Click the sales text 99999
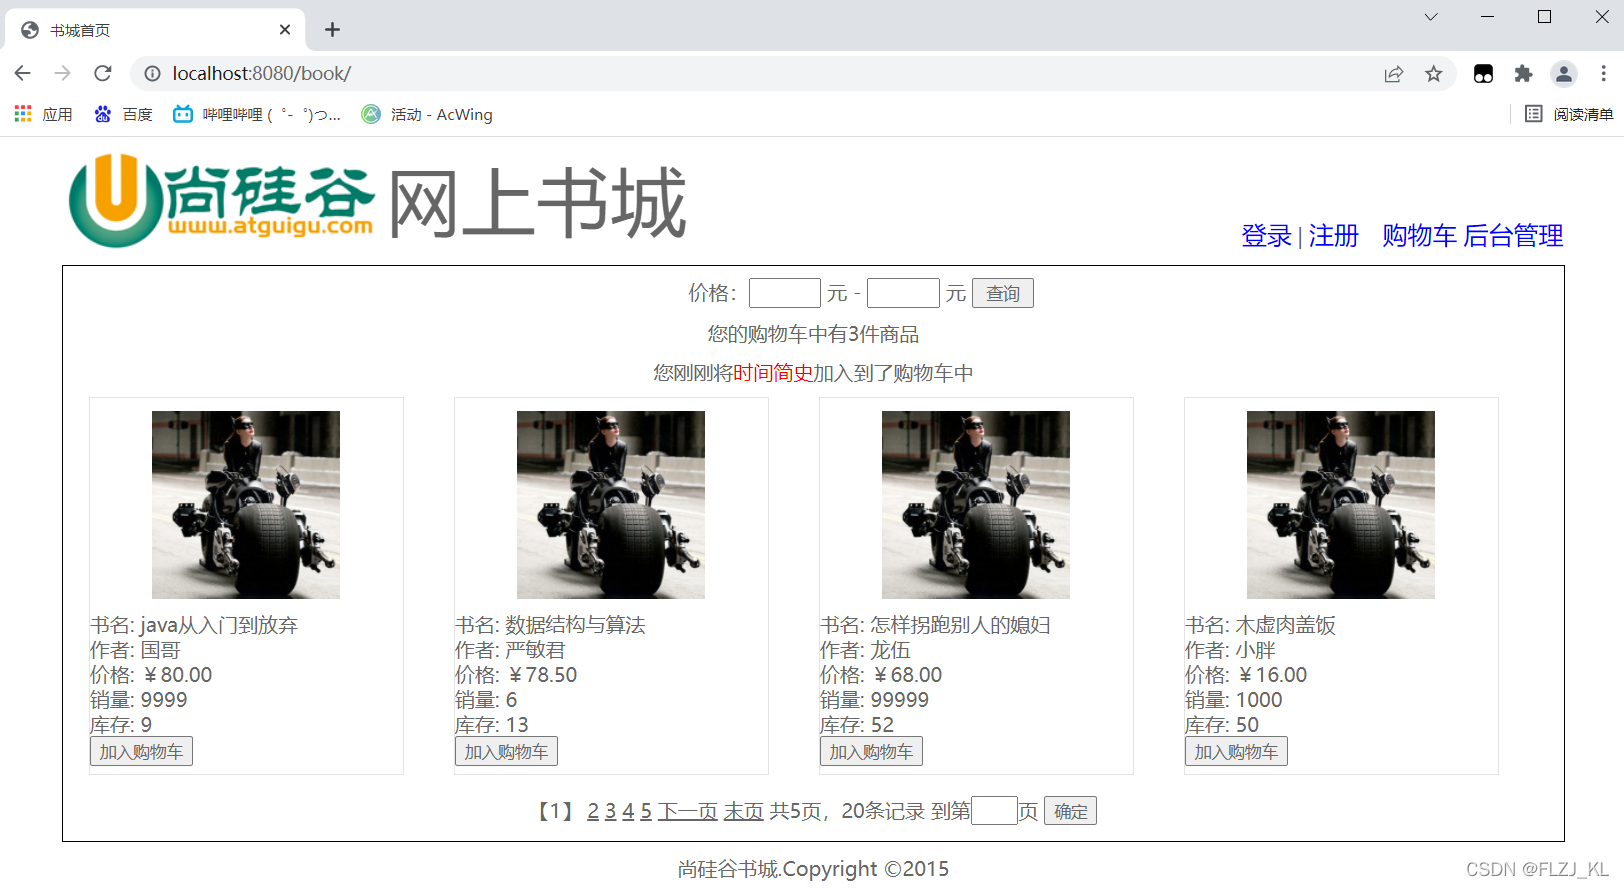Viewport: 1624px width, 888px height. (900, 700)
